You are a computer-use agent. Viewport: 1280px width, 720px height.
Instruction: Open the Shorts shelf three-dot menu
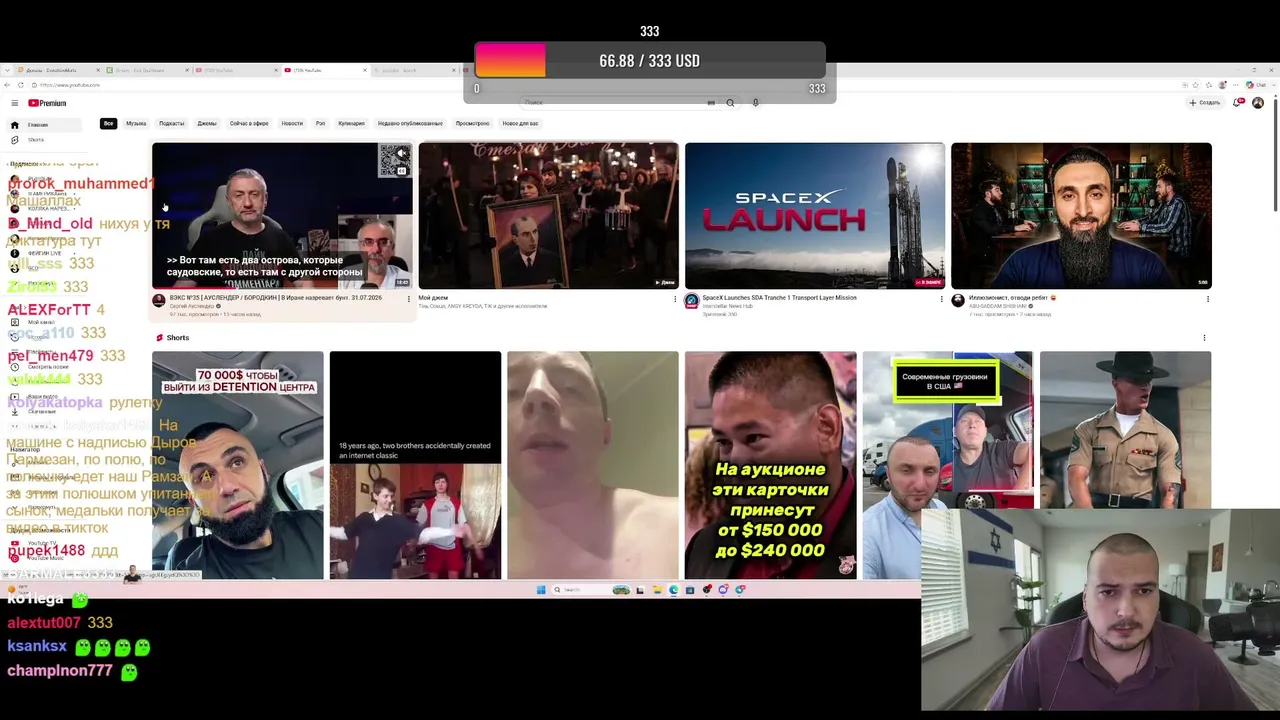tap(1204, 338)
